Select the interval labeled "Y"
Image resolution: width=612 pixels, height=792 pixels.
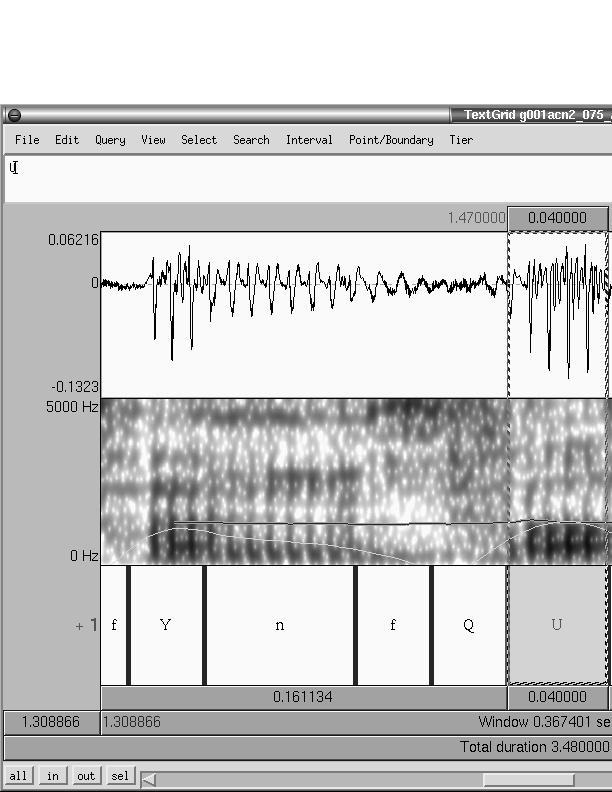[x=166, y=625]
